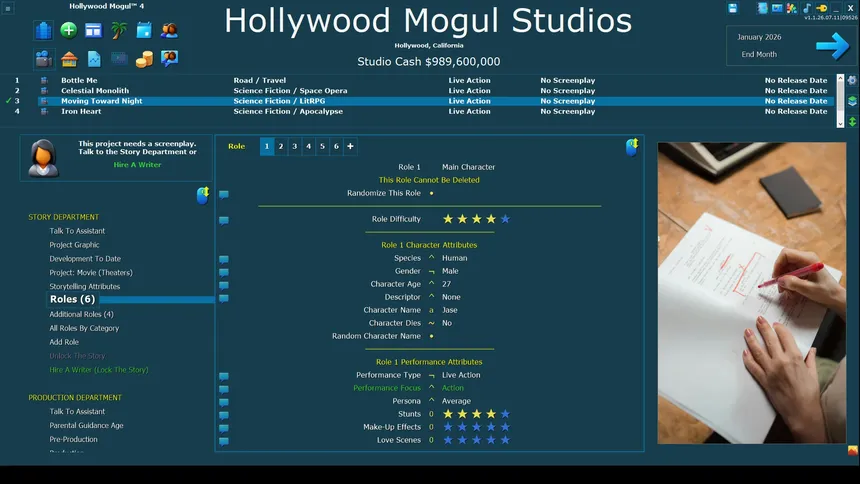860x484 pixels.
Task: Open Storytelling Attributes menu item
Action: (84, 286)
